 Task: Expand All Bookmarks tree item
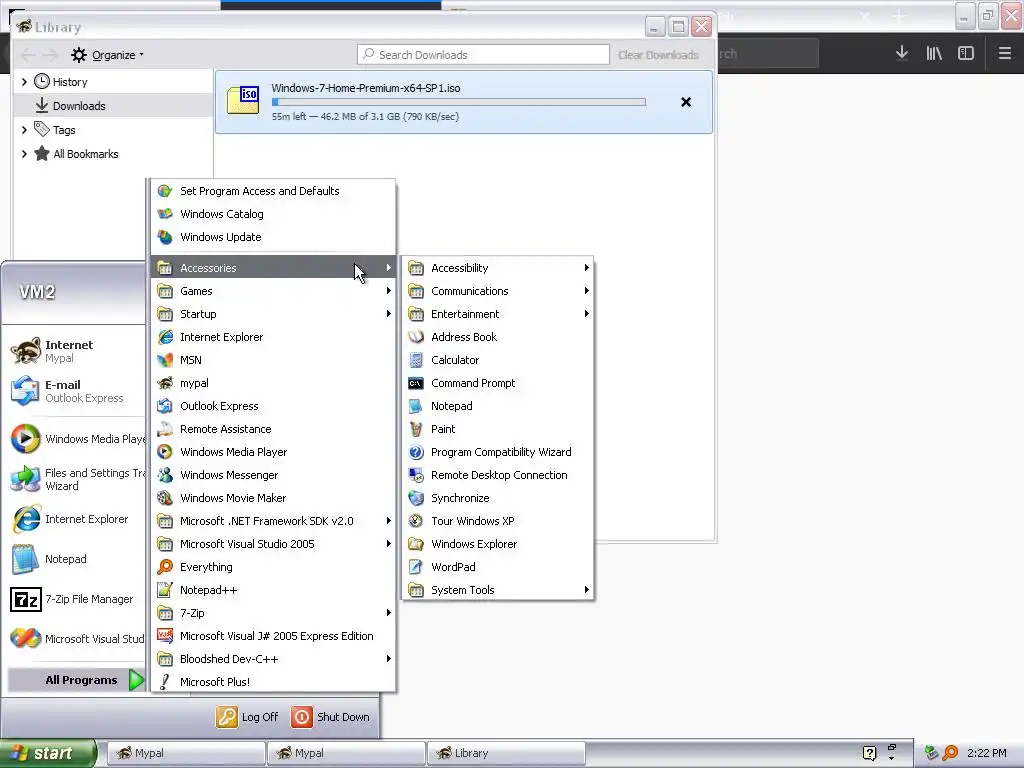(x=24, y=154)
